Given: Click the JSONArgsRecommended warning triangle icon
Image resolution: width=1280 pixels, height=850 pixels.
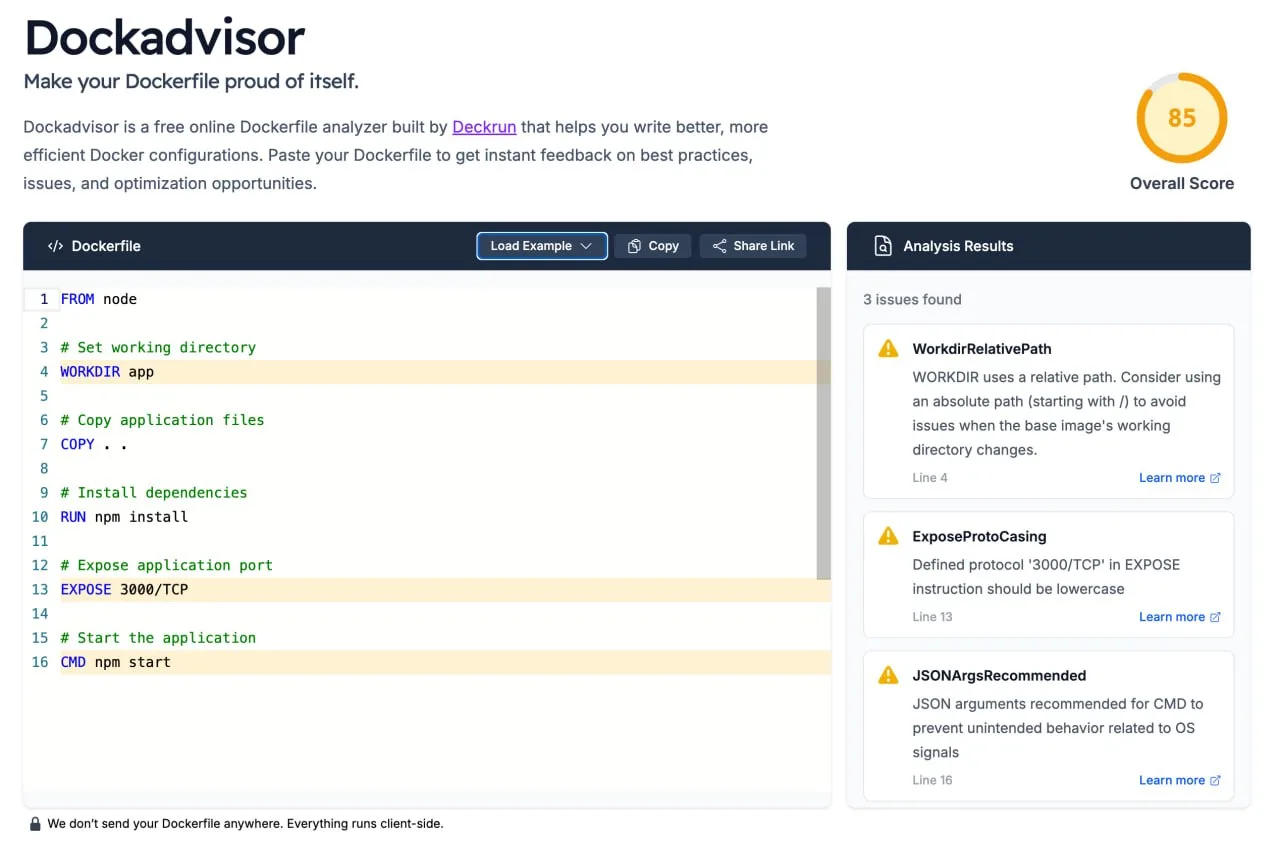Looking at the screenshot, I should pyautogui.click(x=888, y=675).
